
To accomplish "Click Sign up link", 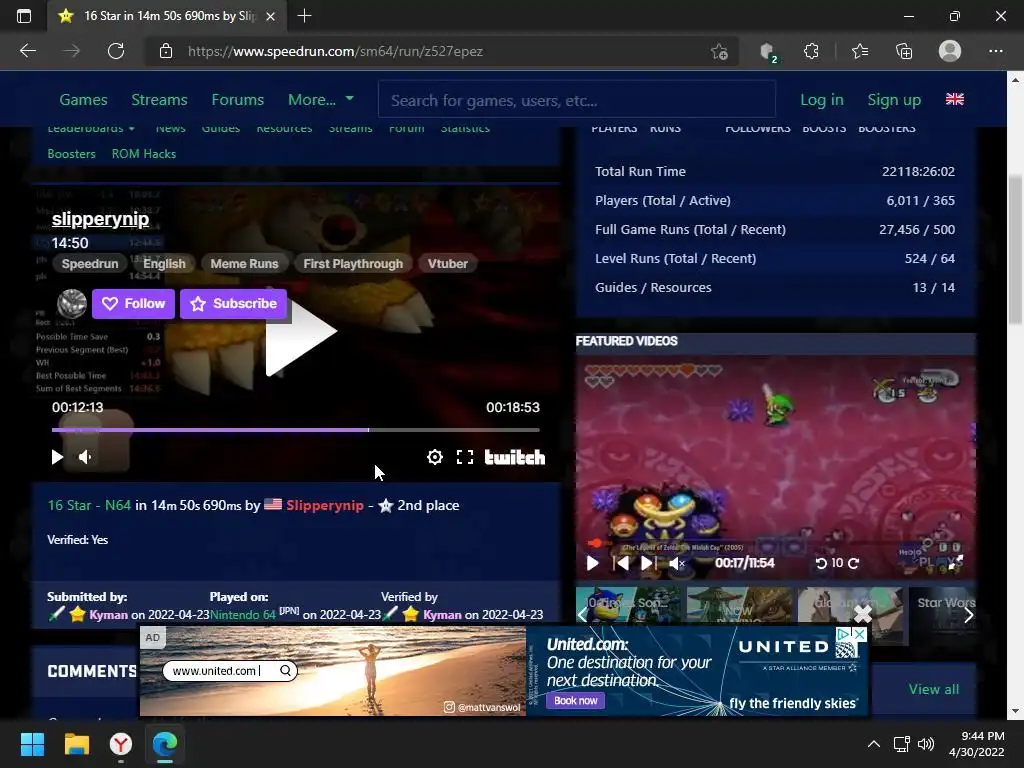I will pos(894,100).
